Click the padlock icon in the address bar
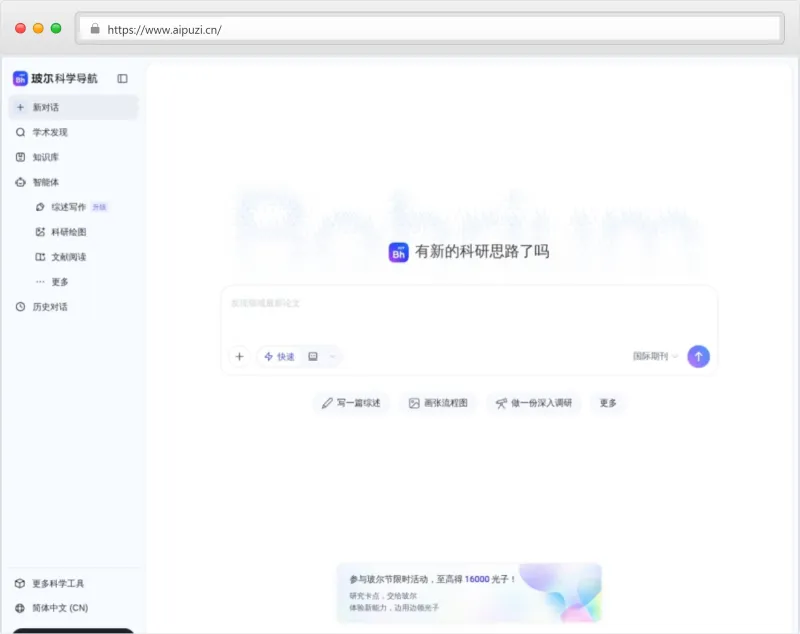Screen dimensions: 800x634 (95, 29)
